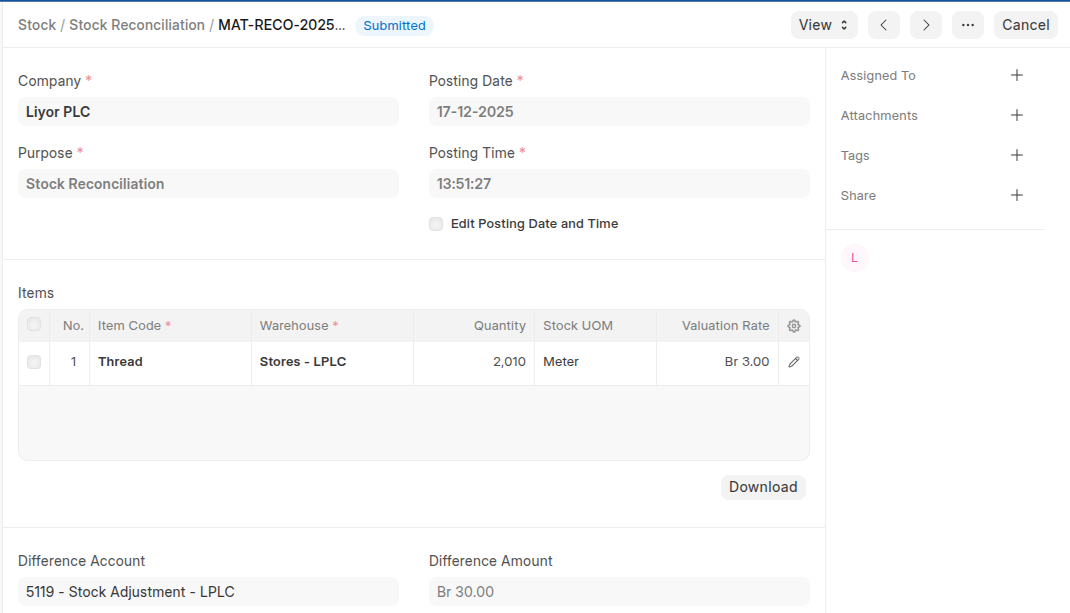
Task: Add an attachment using plus icon
Action: point(1016,115)
